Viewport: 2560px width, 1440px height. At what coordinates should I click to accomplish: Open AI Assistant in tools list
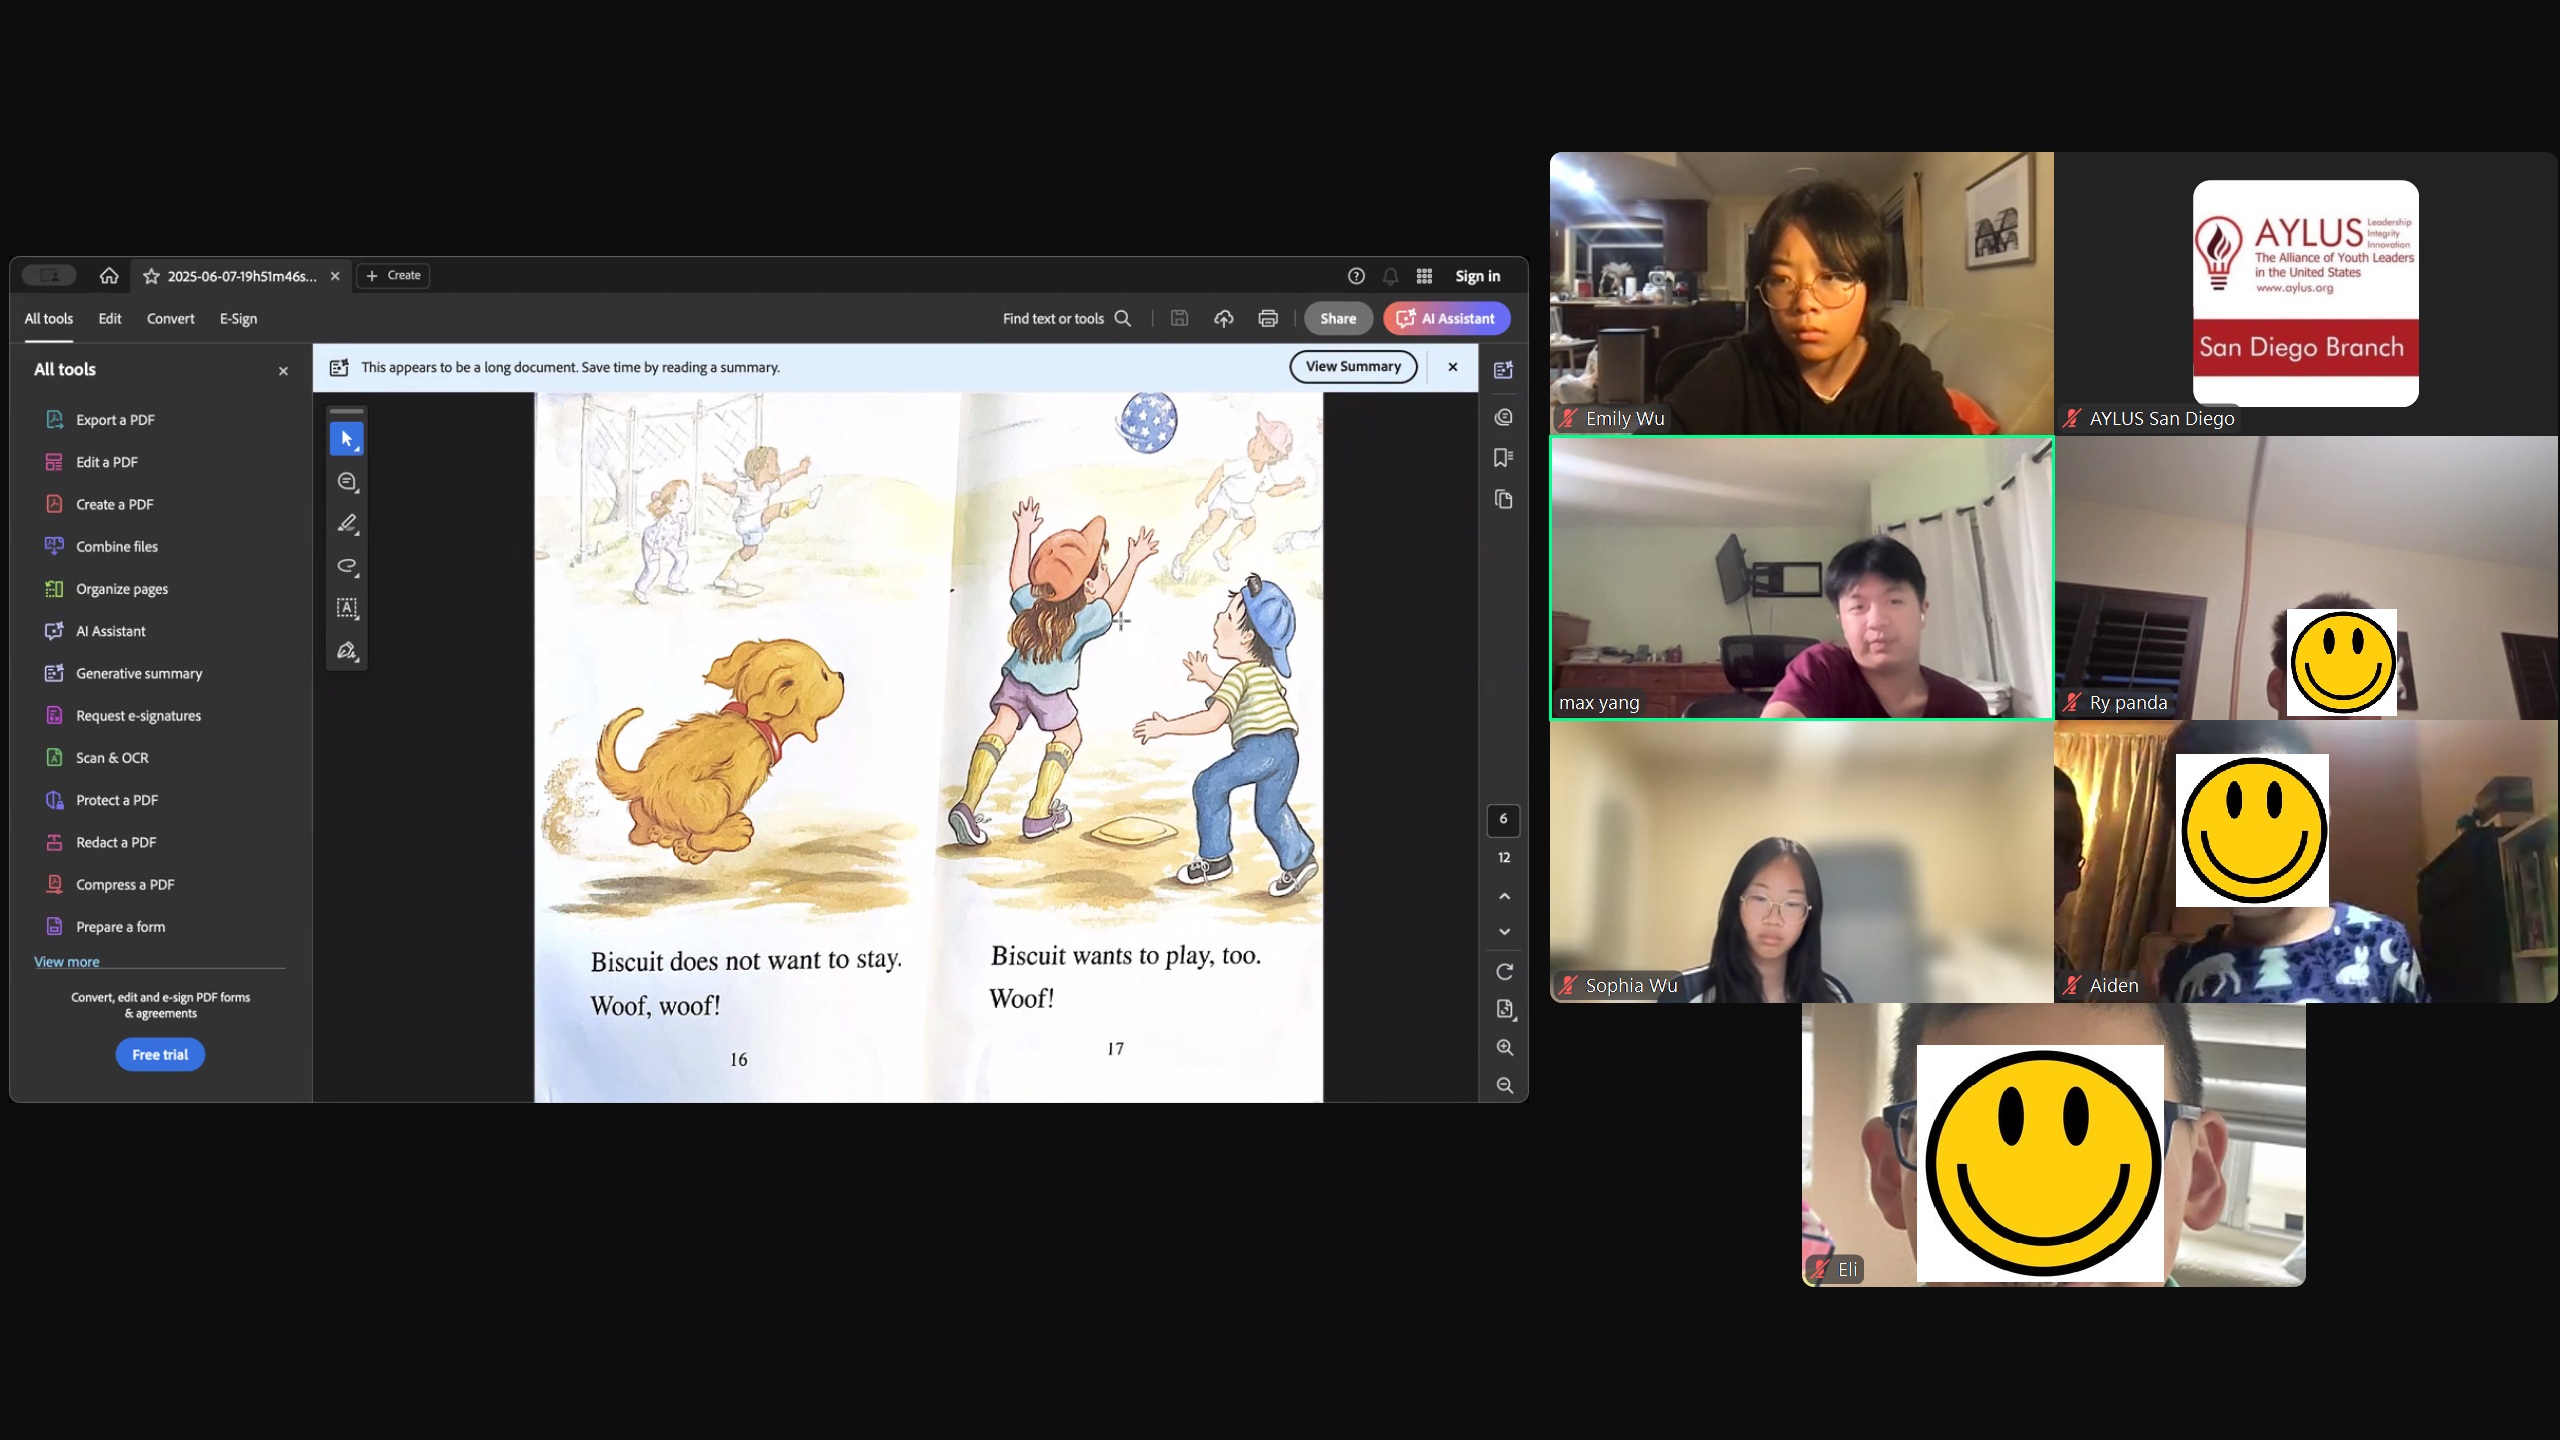tap(110, 631)
